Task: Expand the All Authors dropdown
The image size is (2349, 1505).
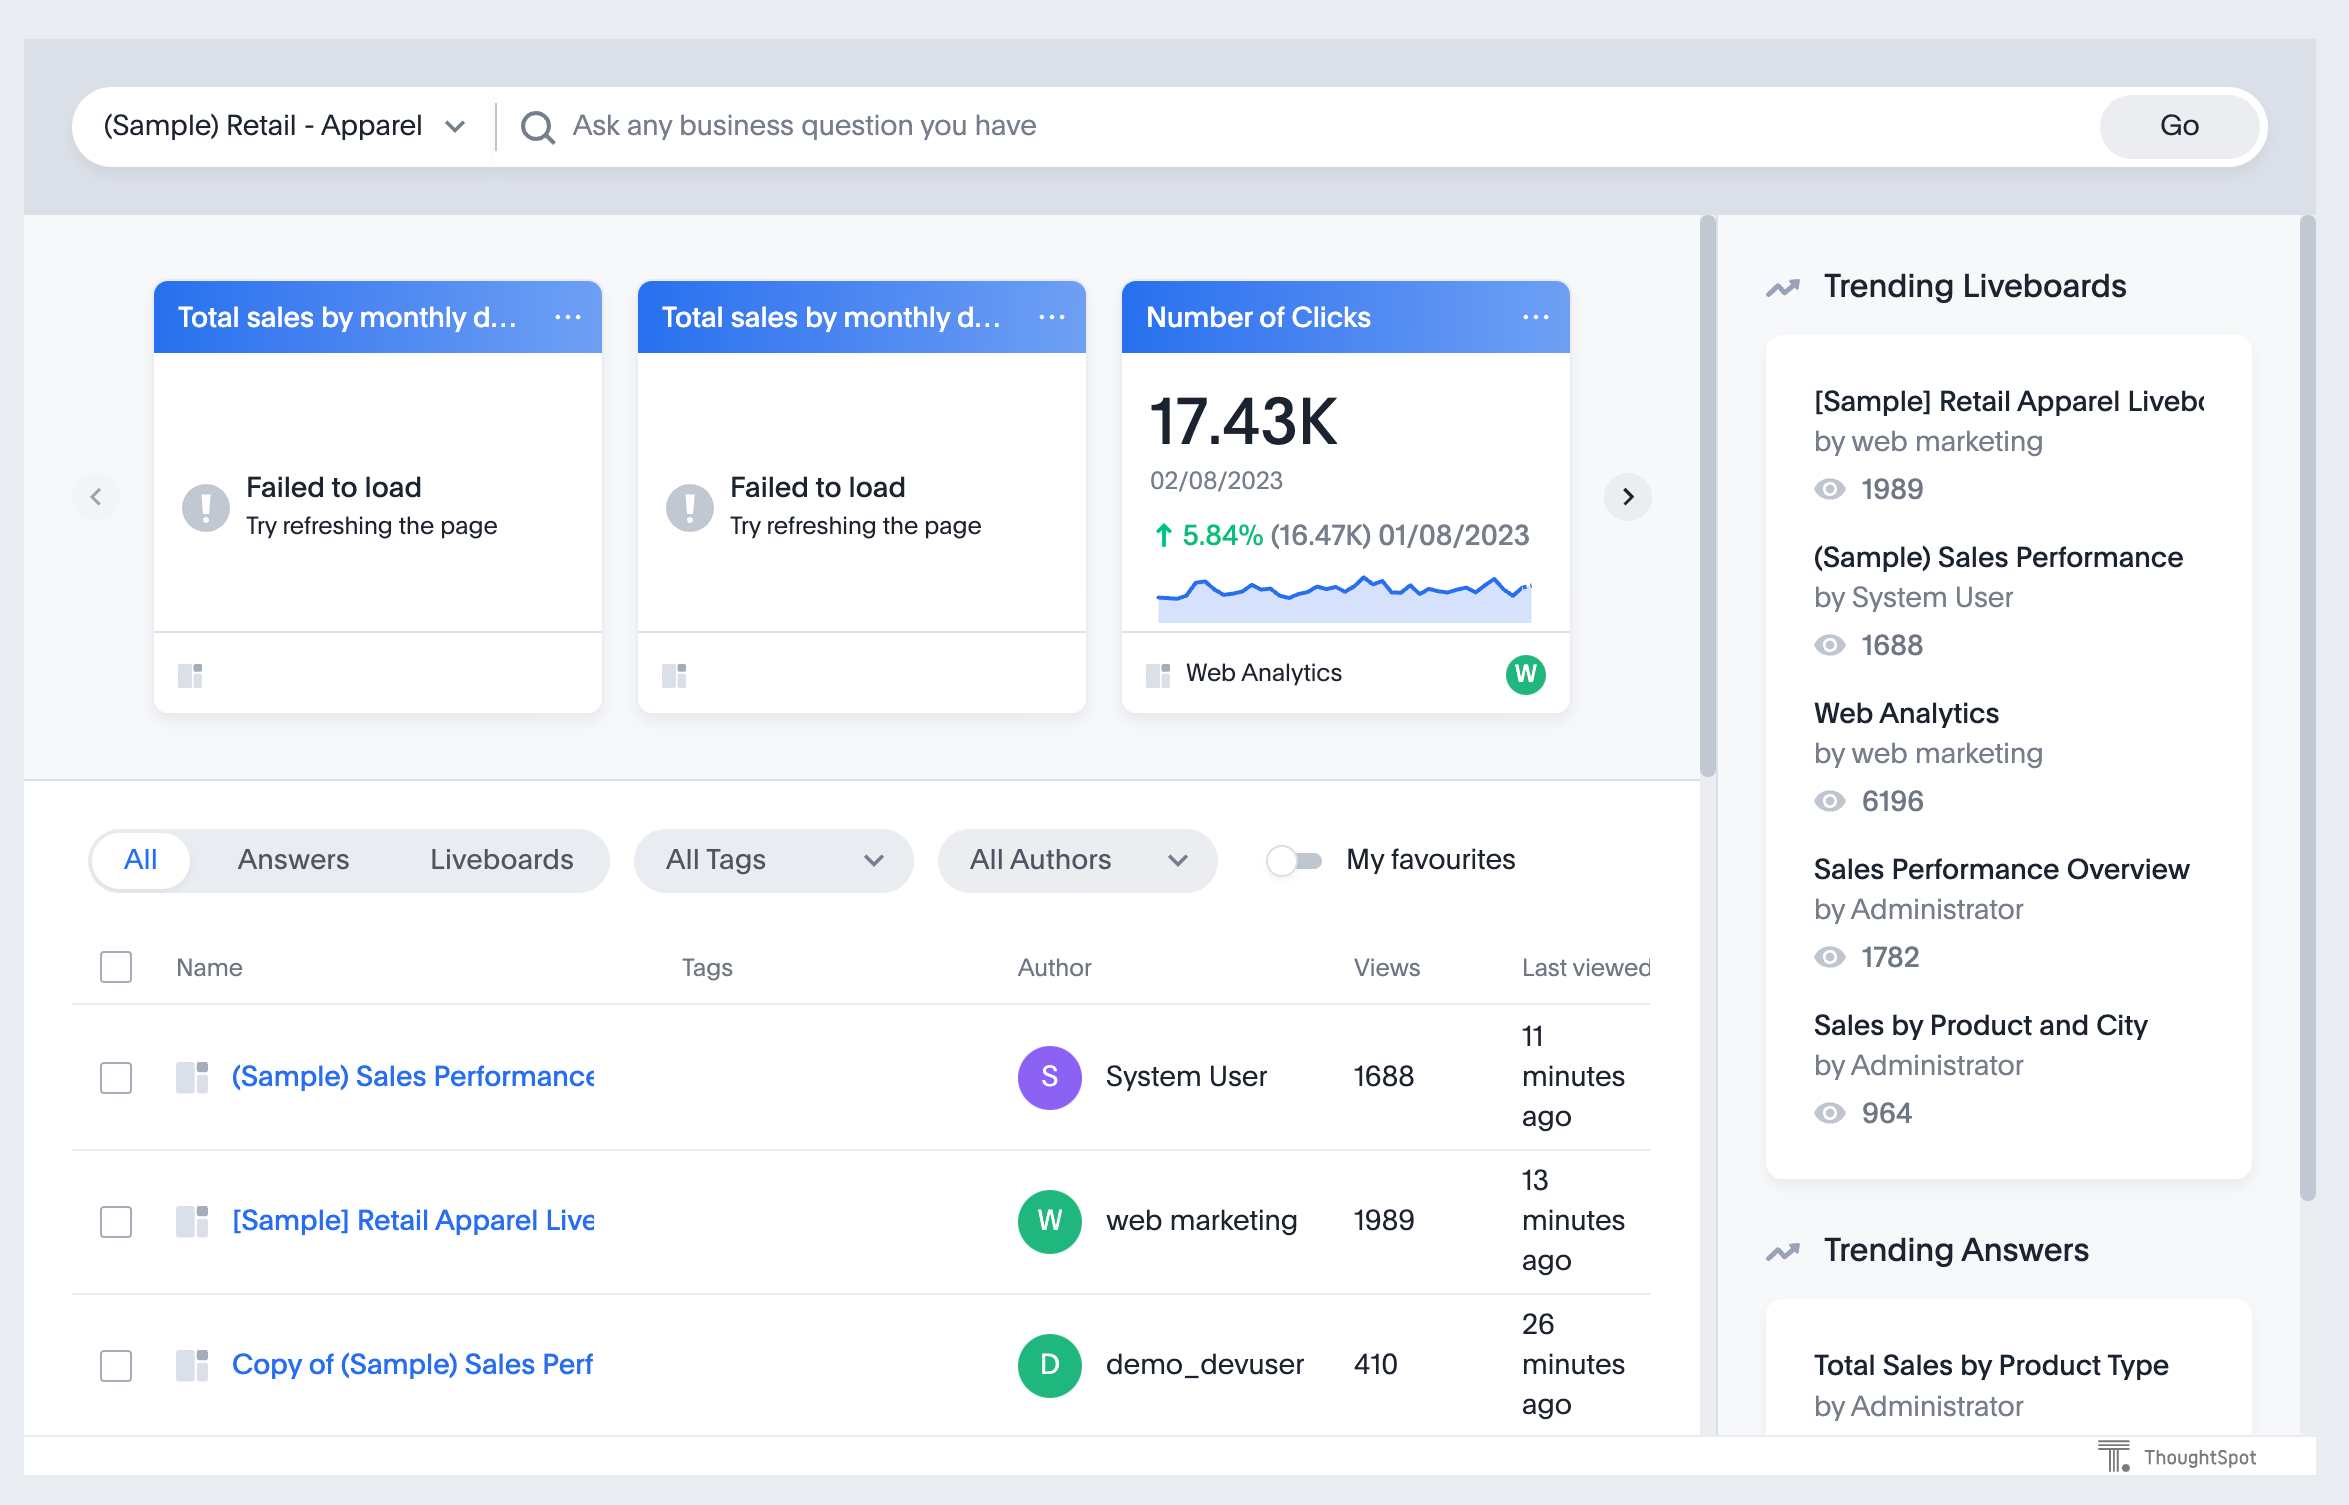Action: coord(1077,860)
